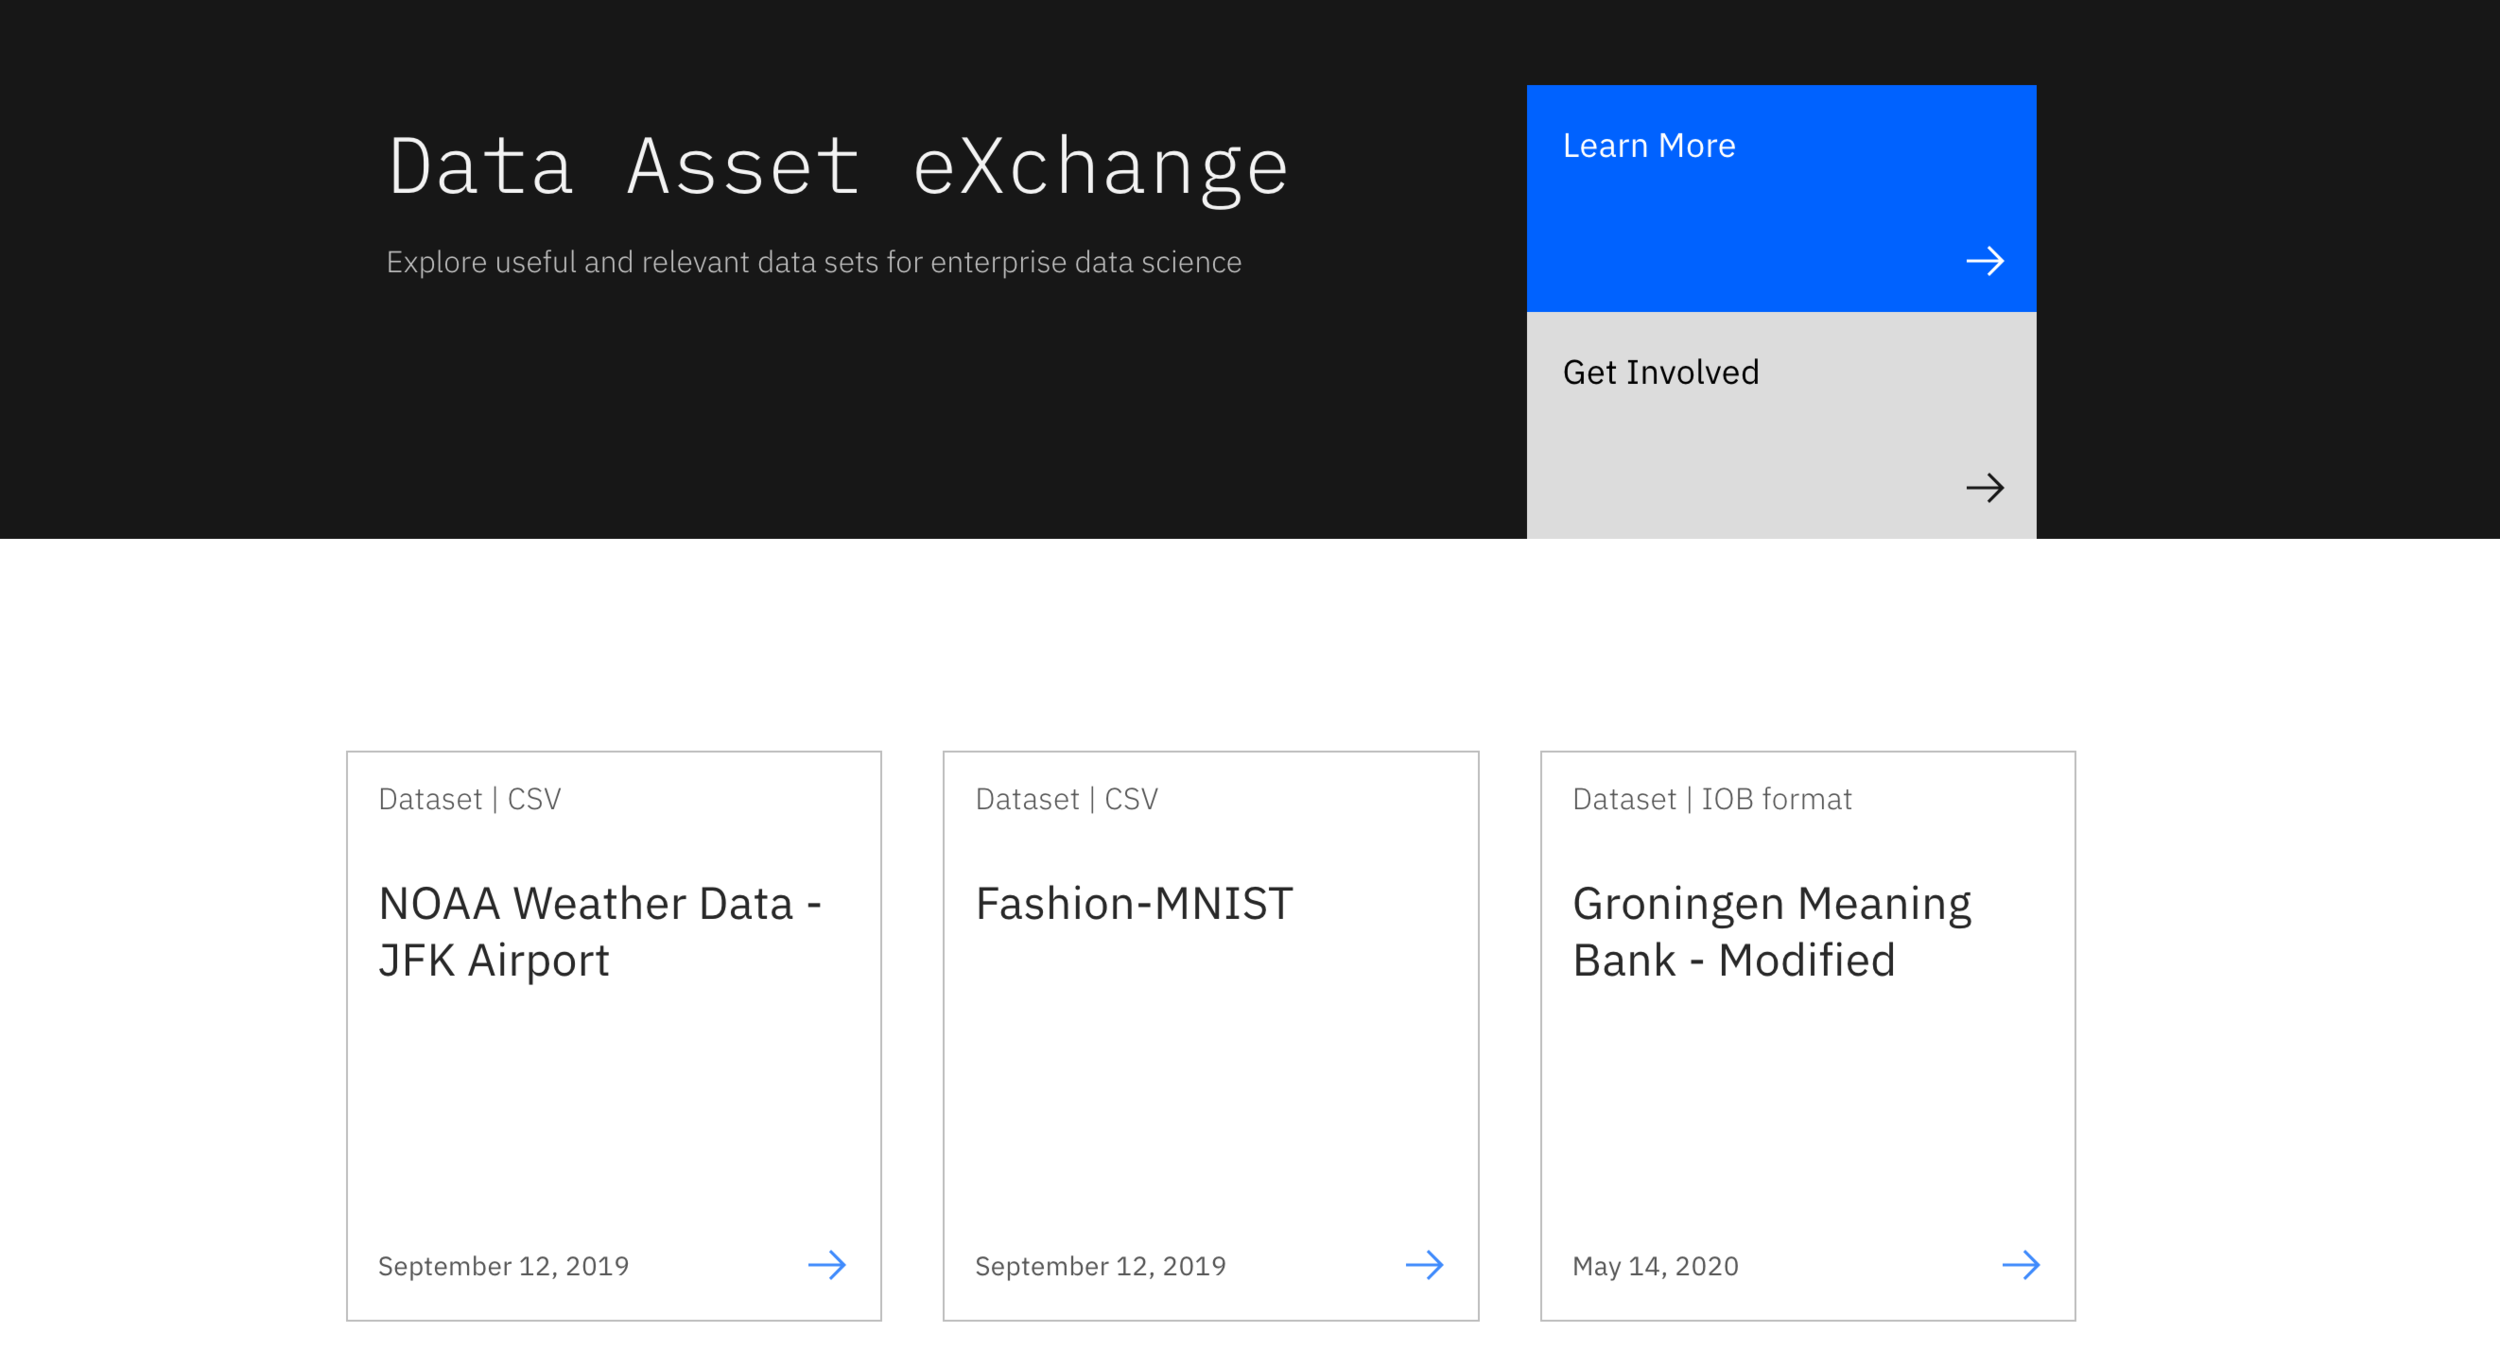Click the 'Dataset | CSV' label on the Fashion-MNIST card
The image size is (2500, 1350).
click(1066, 799)
